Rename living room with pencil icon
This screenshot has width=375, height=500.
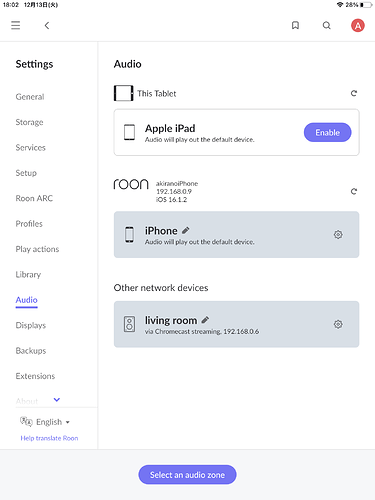click(x=205, y=320)
